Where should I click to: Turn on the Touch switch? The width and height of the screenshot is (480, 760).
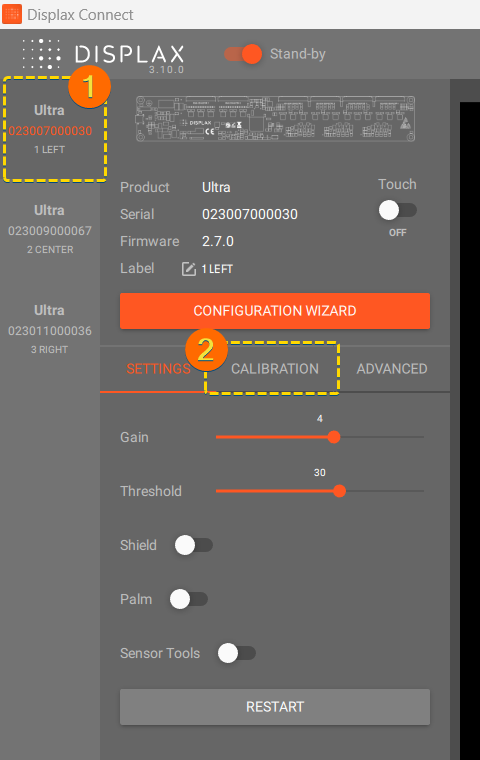(398, 210)
